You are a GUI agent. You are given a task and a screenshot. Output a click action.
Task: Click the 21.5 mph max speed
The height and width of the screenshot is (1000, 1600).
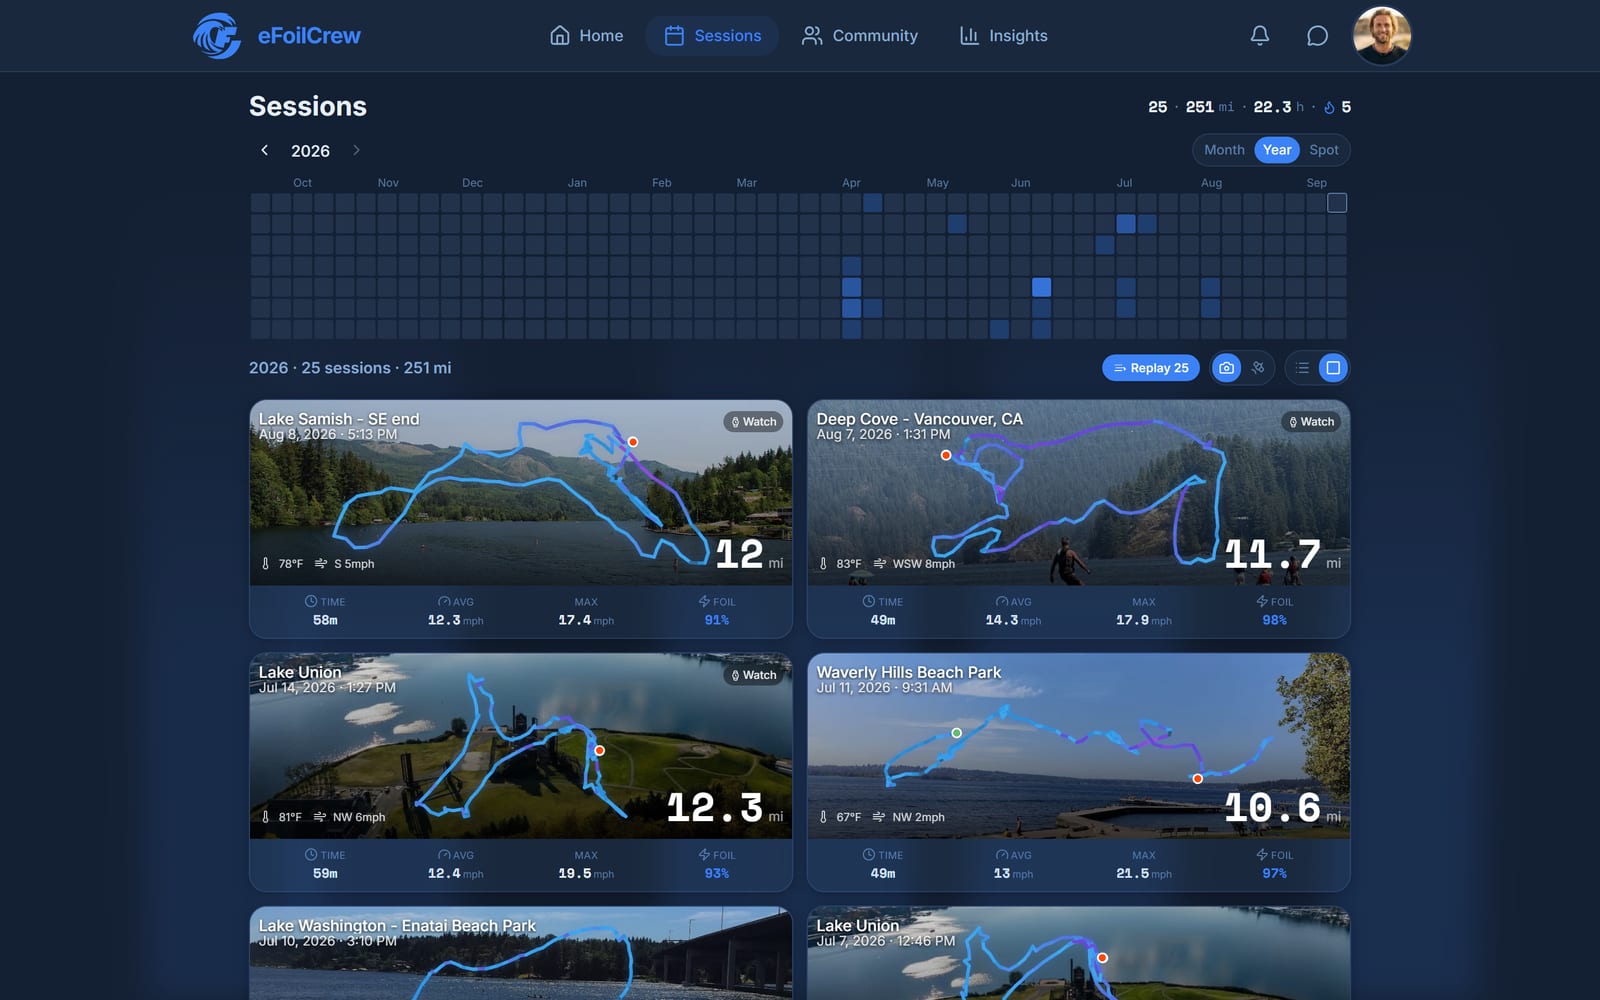1144,874
